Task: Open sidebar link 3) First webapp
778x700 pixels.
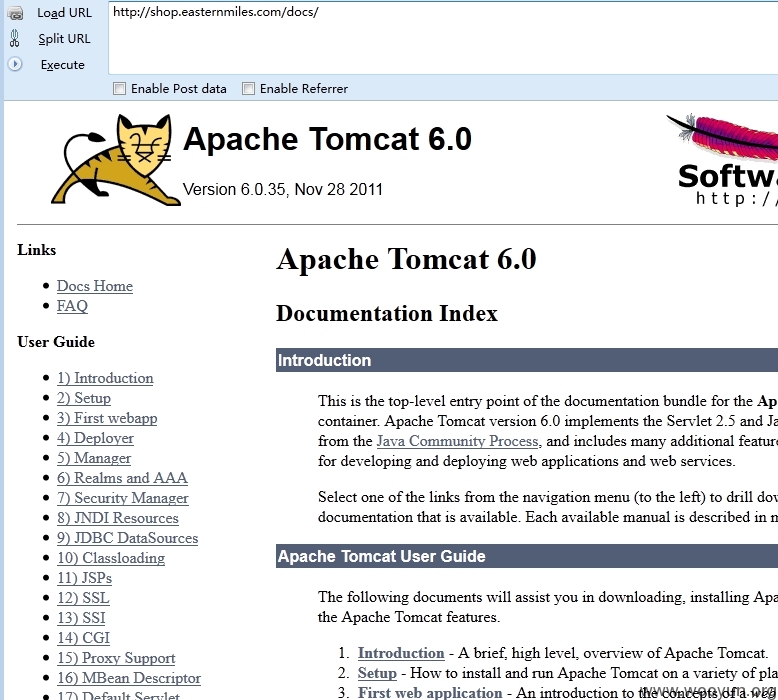Action: click(x=107, y=418)
